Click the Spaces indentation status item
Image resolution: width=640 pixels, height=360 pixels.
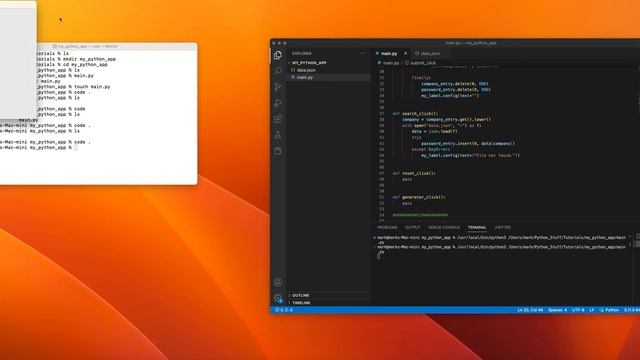coord(557,310)
